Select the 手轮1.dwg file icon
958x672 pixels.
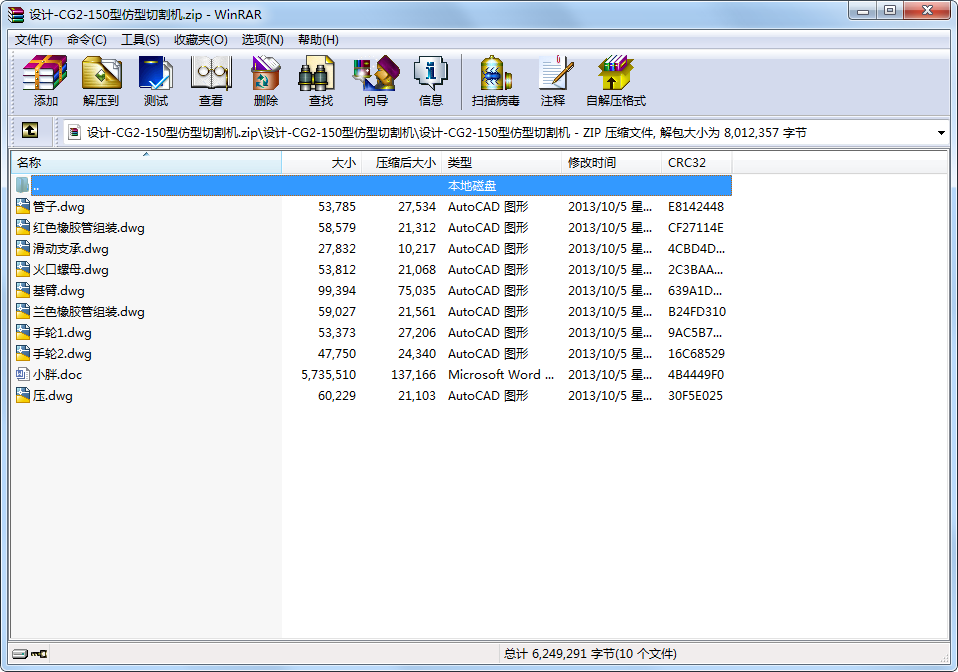click(23, 332)
